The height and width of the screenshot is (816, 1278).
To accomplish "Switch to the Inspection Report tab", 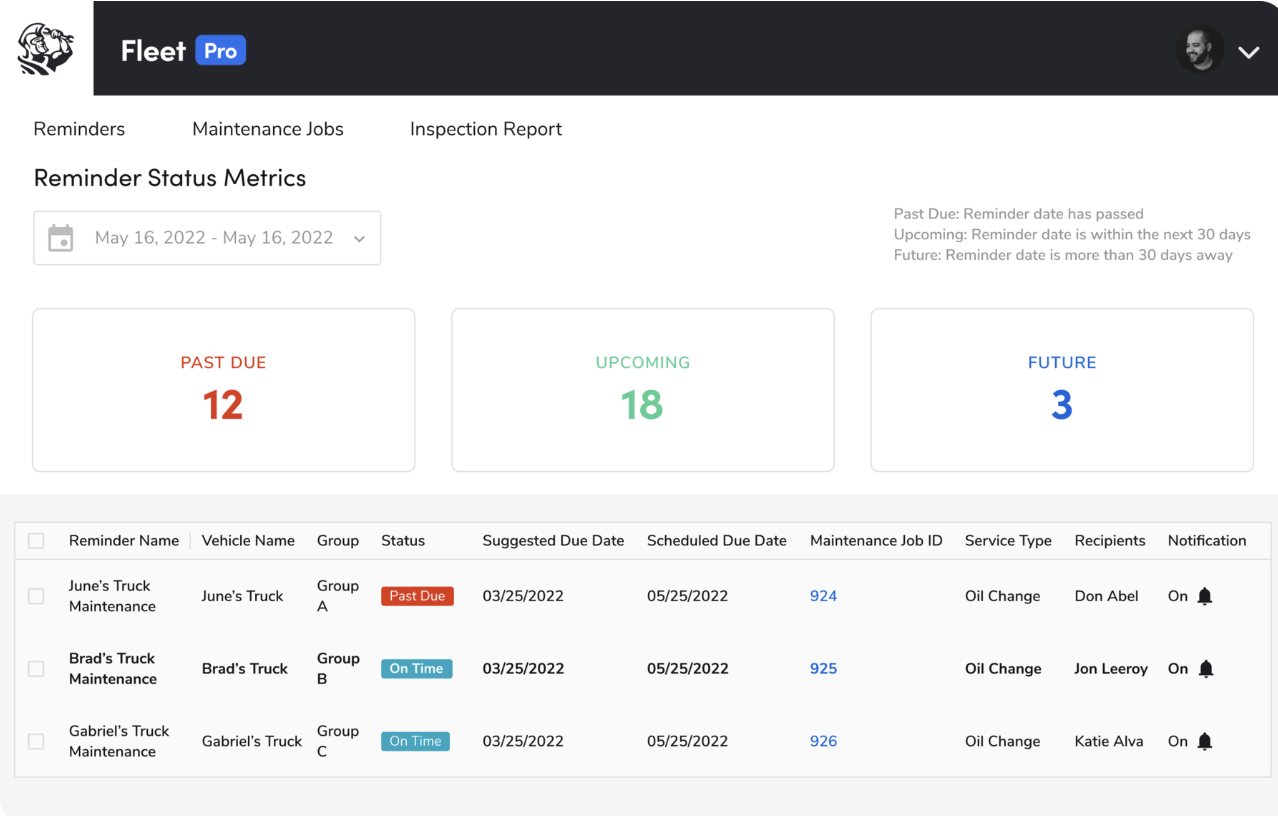I will tap(486, 129).
